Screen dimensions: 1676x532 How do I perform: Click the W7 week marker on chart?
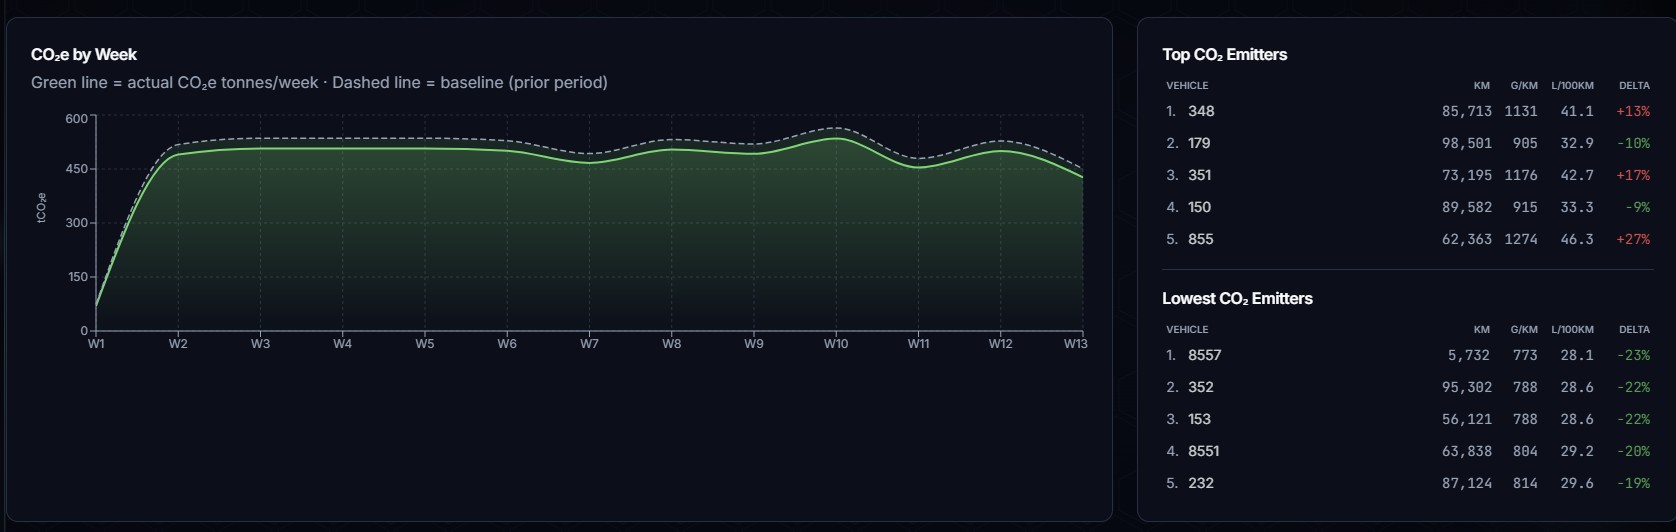[589, 344]
